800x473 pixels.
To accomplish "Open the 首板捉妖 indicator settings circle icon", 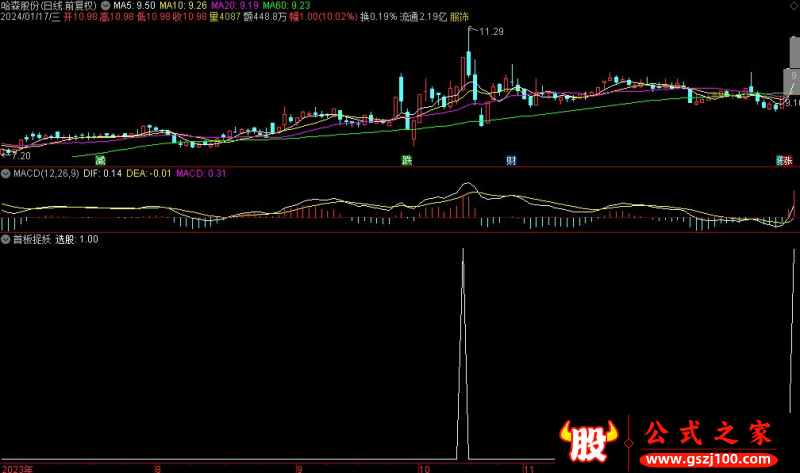I will pyautogui.click(x=5, y=239).
